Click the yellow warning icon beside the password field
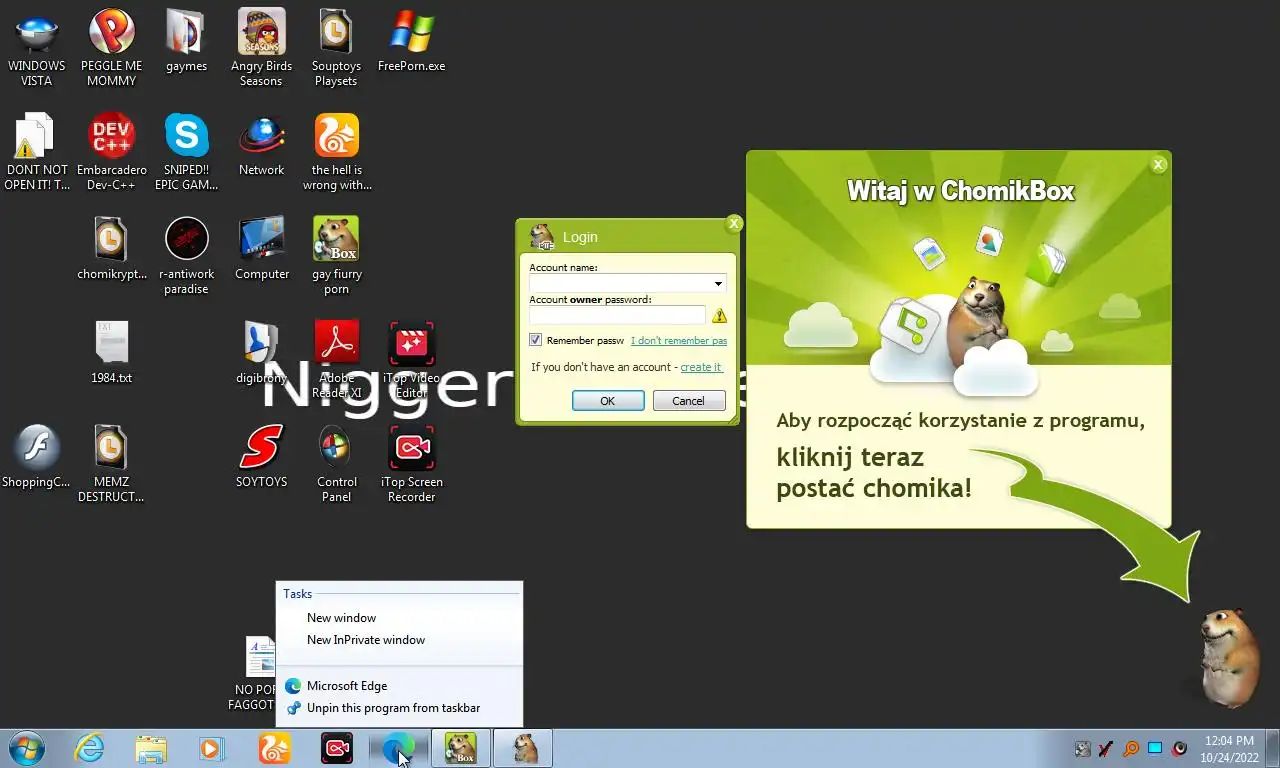The image size is (1280, 768). (x=719, y=315)
